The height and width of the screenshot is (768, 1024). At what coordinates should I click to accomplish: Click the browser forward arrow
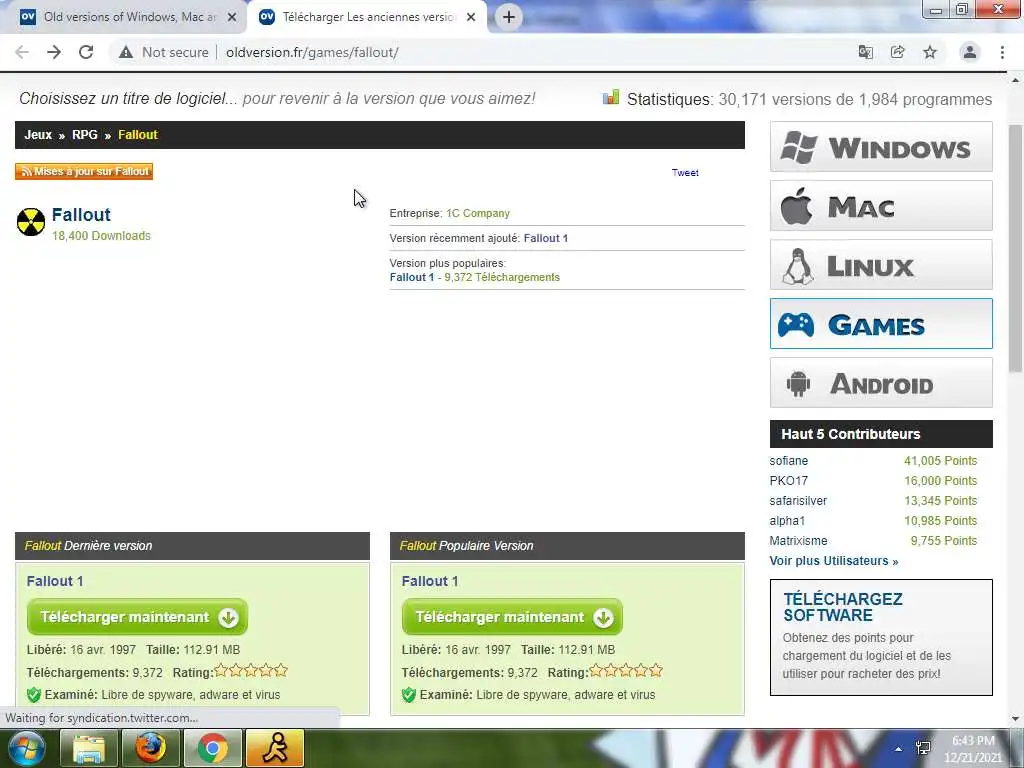54,52
